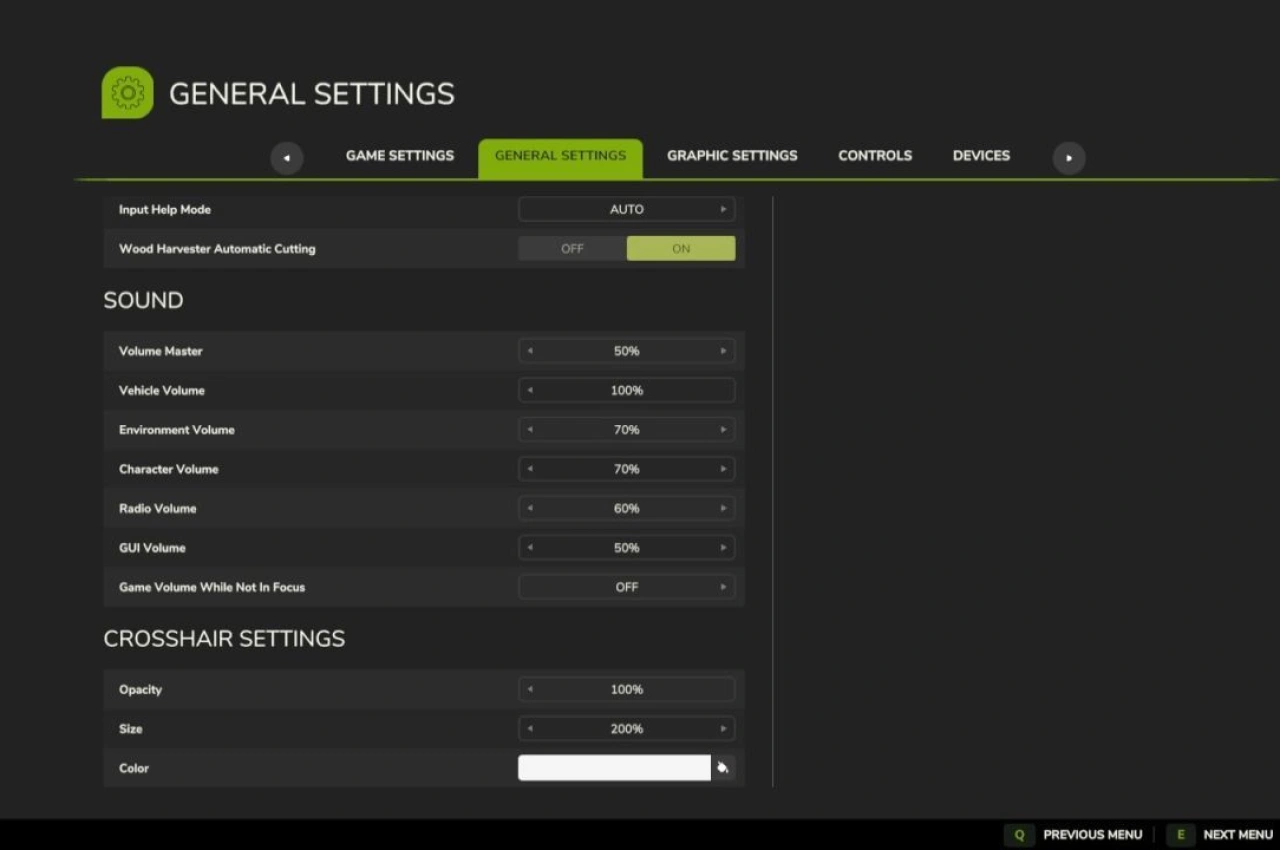
Task: Change Game Volume While Not In Focus option
Action: (723, 587)
